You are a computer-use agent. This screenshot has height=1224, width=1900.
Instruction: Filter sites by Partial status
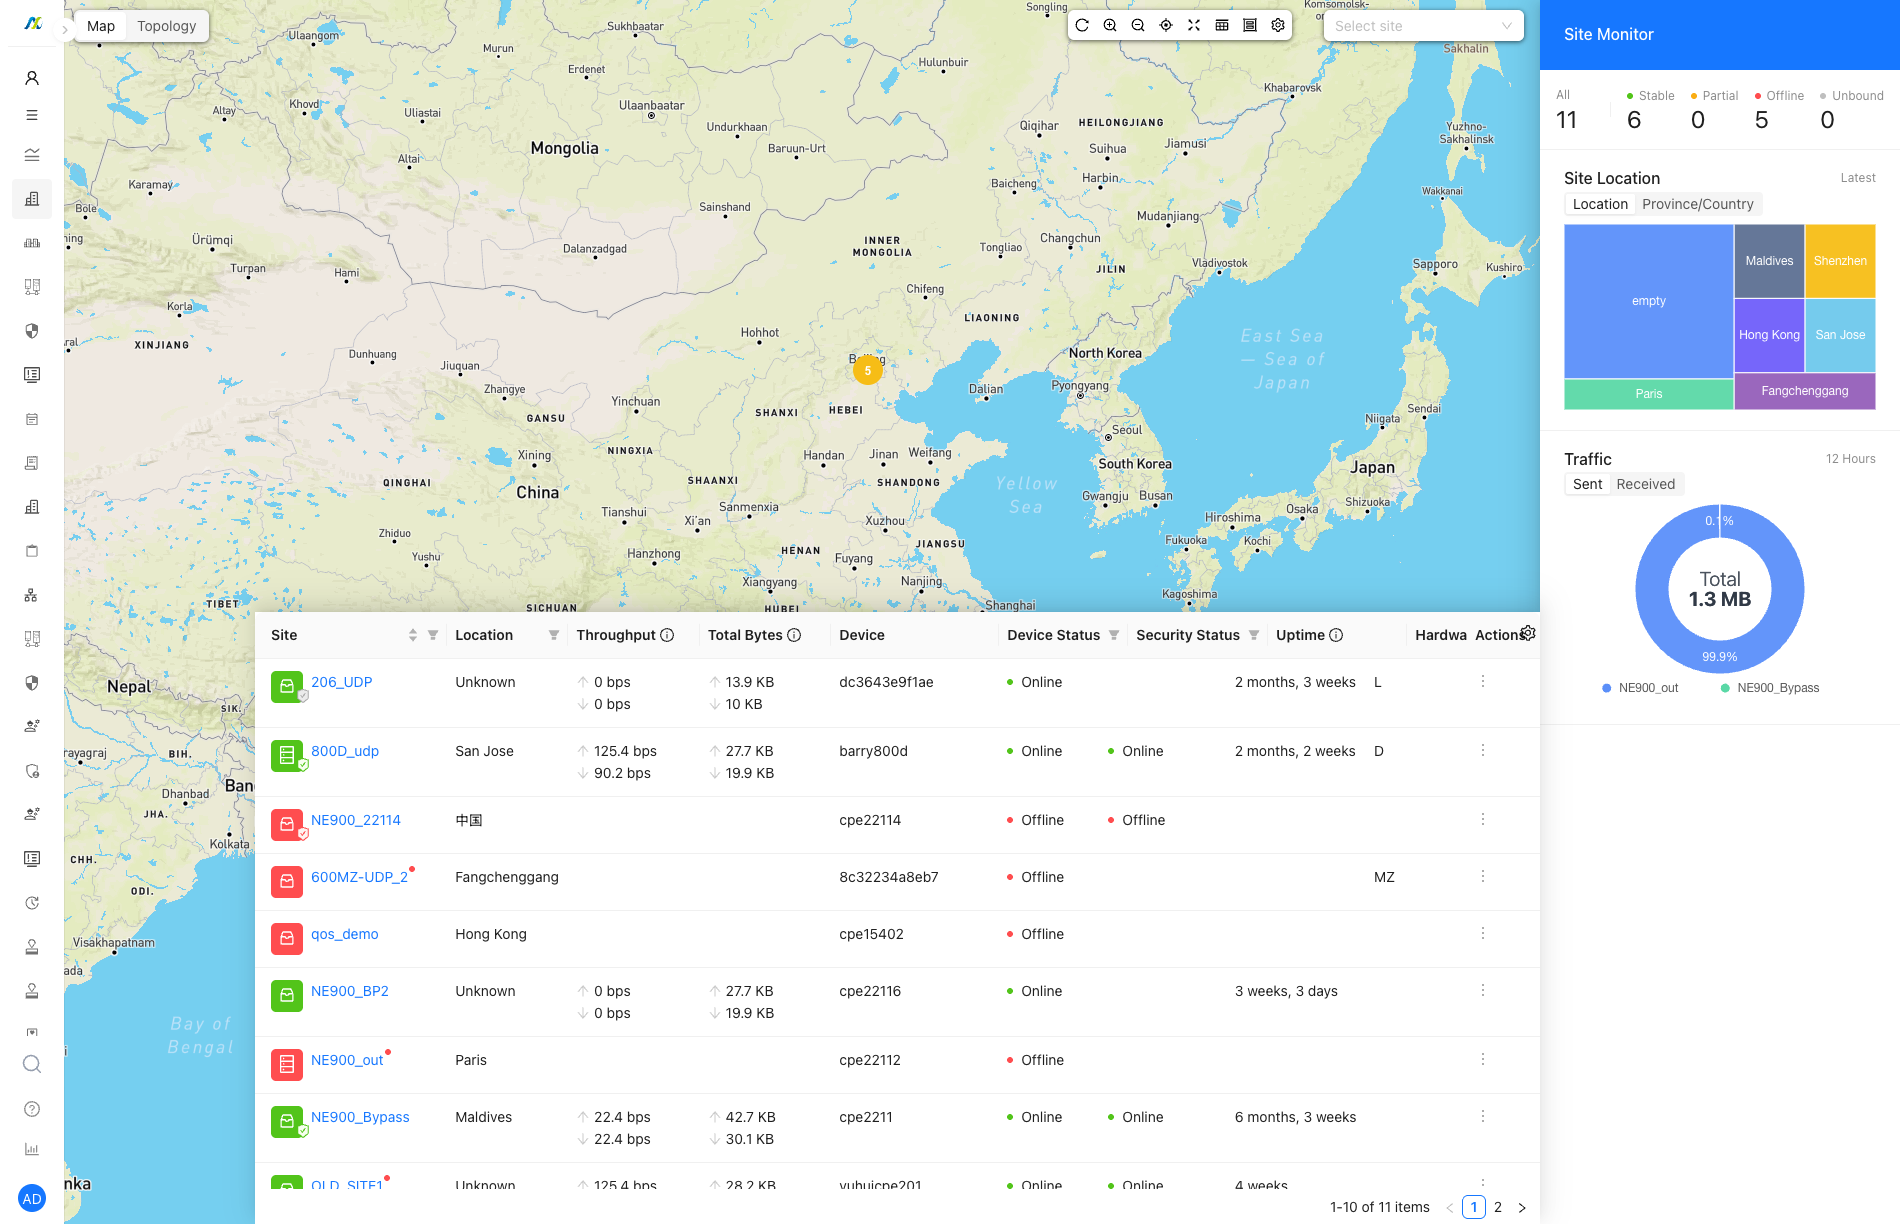1714,110
